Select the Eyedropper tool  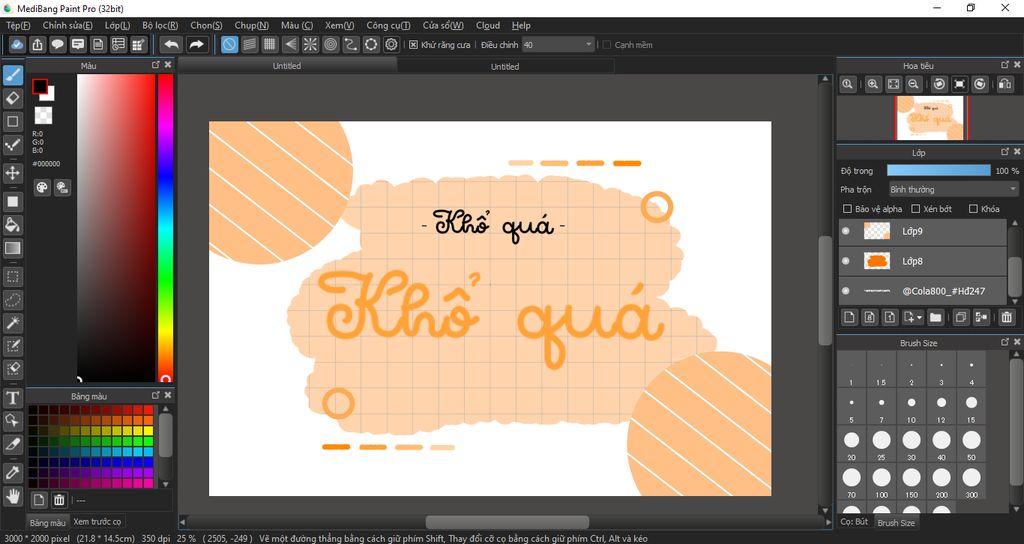coord(12,472)
